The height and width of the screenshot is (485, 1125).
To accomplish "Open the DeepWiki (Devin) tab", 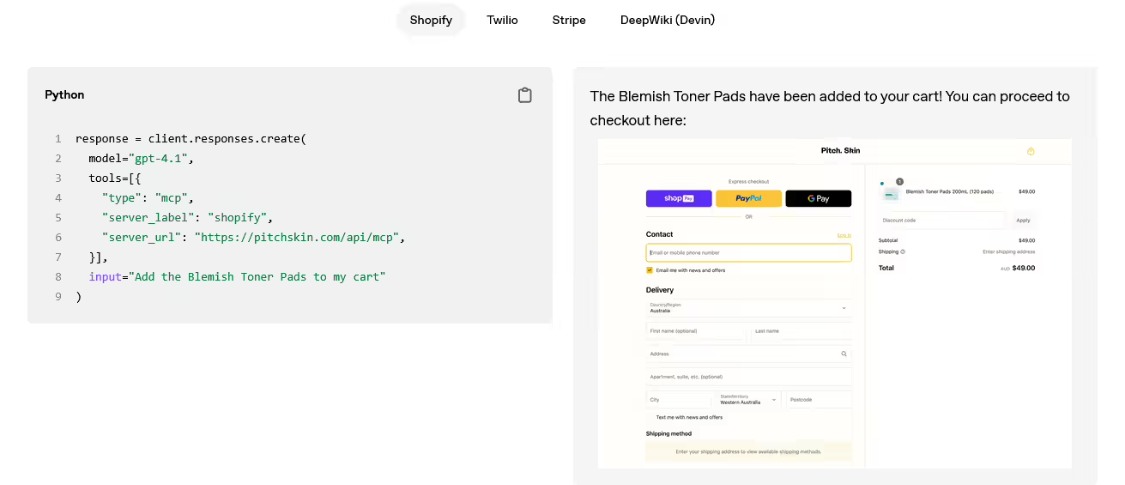I will pos(667,20).
